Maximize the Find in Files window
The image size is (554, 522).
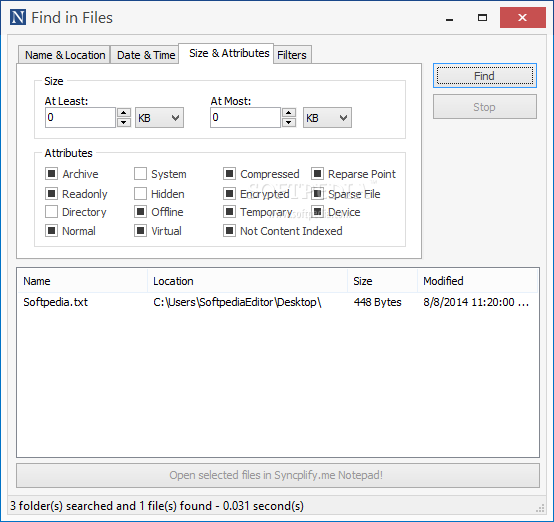click(x=482, y=18)
